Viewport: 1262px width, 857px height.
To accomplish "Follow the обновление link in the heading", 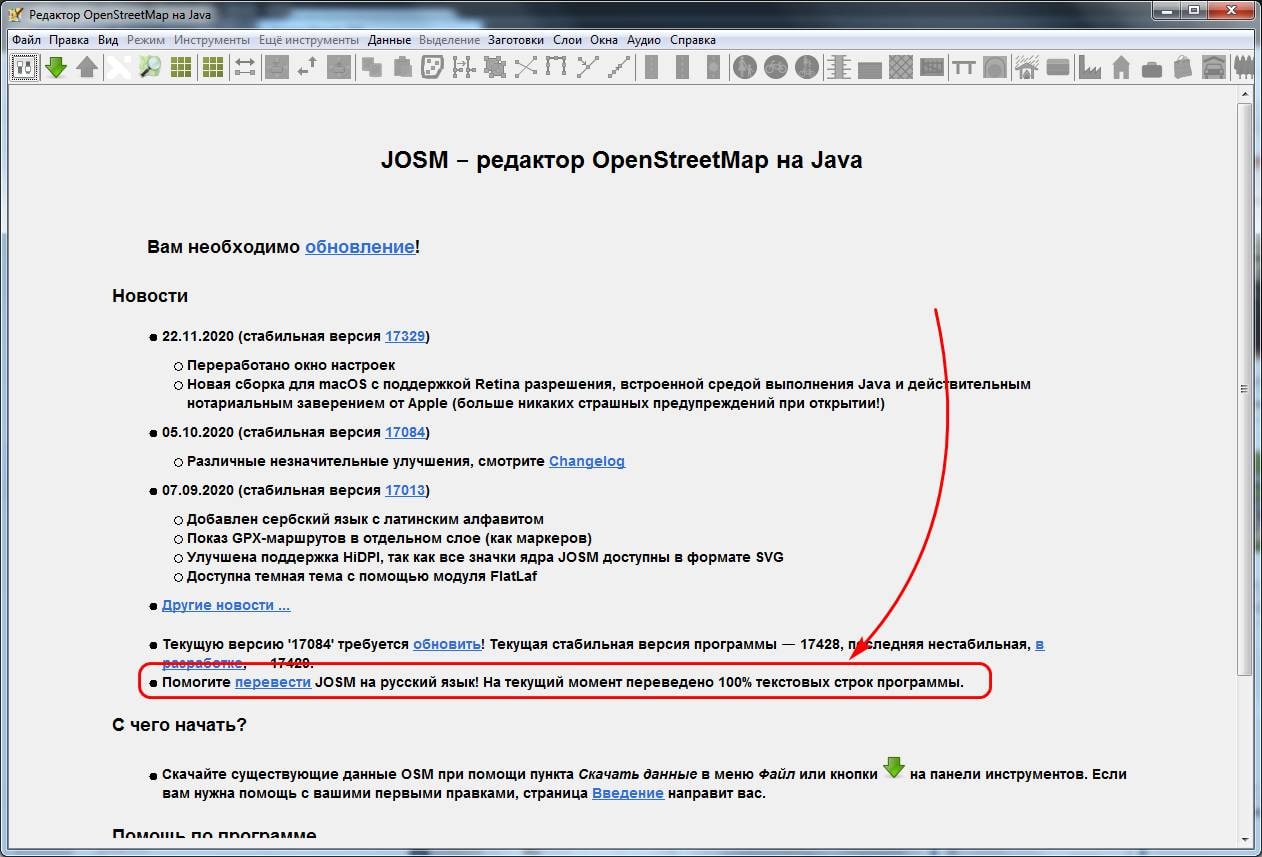I will tap(360, 247).
